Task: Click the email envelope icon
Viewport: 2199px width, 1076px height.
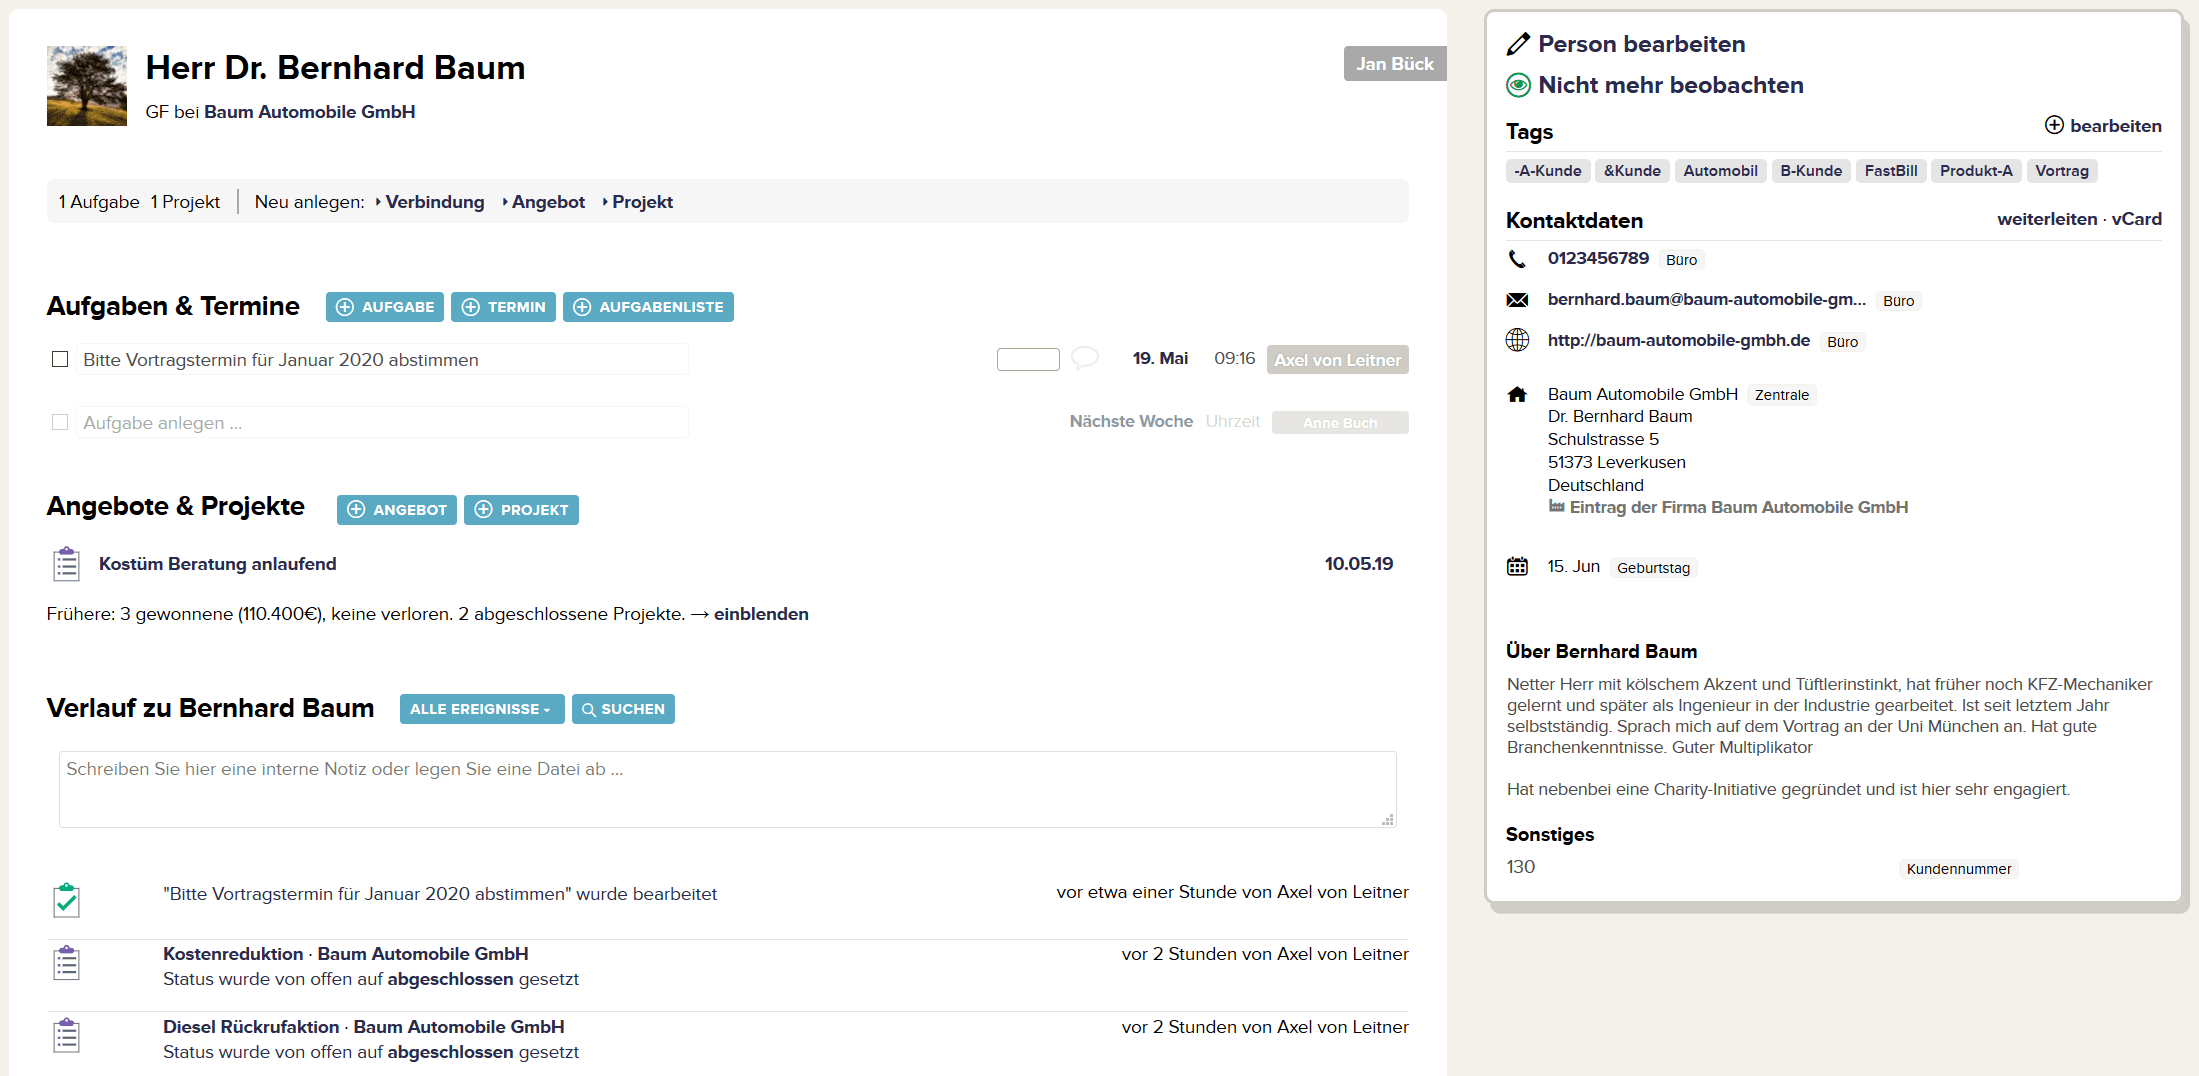Action: click(1517, 300)
